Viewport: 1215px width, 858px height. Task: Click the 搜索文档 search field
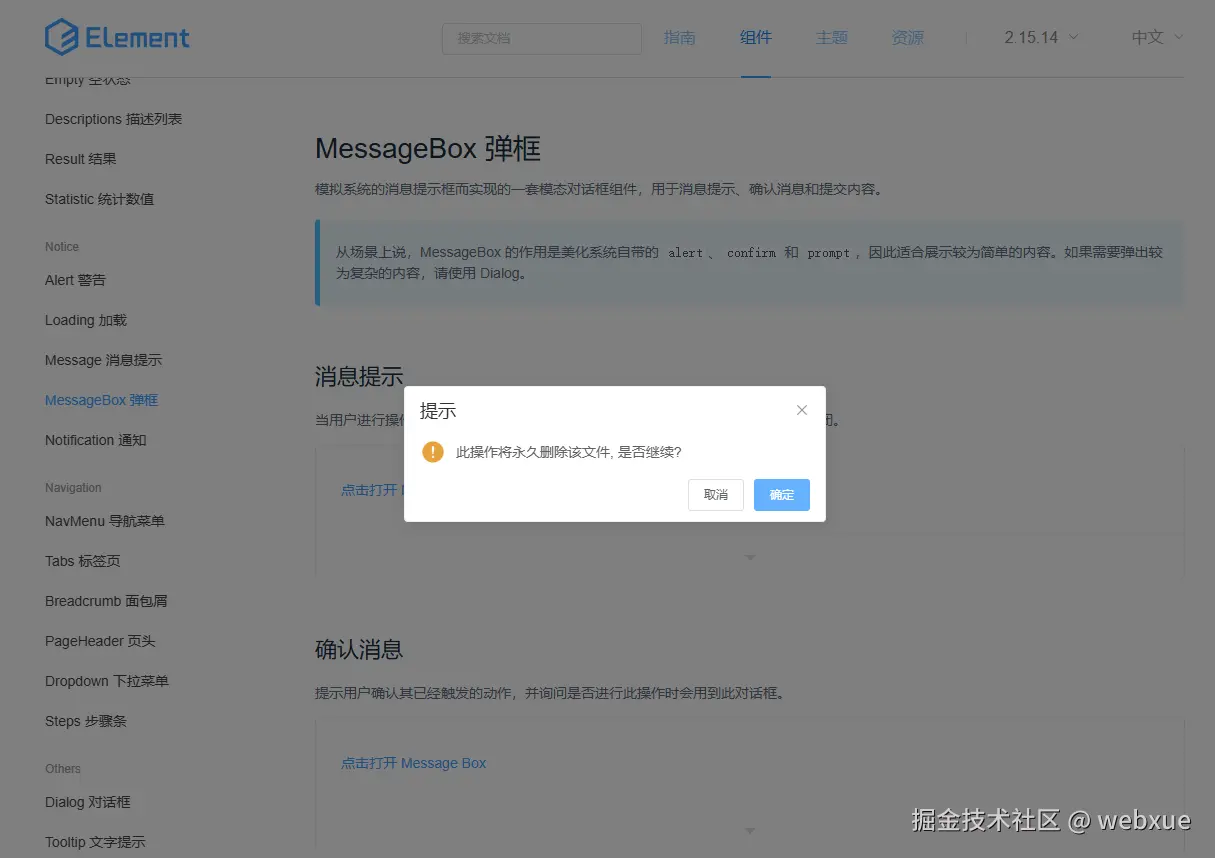click(541, 38)
